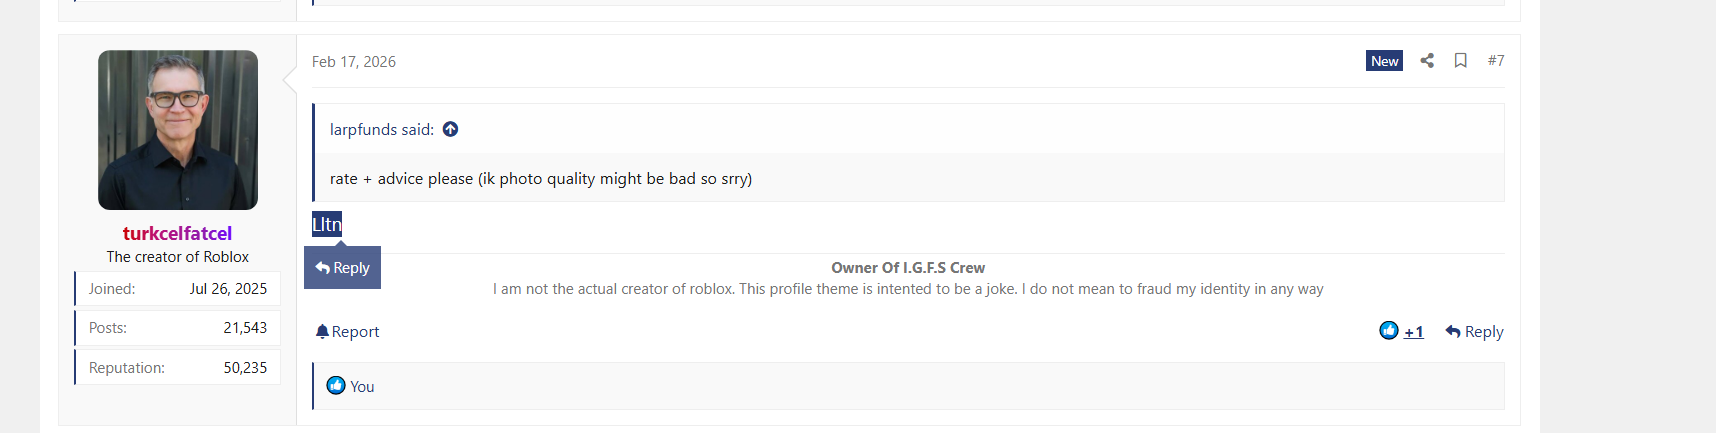Click the share icon on post #7

point(1427,61)
